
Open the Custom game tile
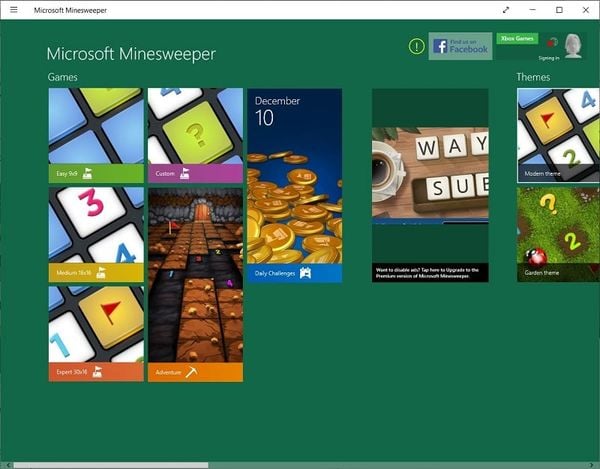pyautogui.click(x=195, y=135)
